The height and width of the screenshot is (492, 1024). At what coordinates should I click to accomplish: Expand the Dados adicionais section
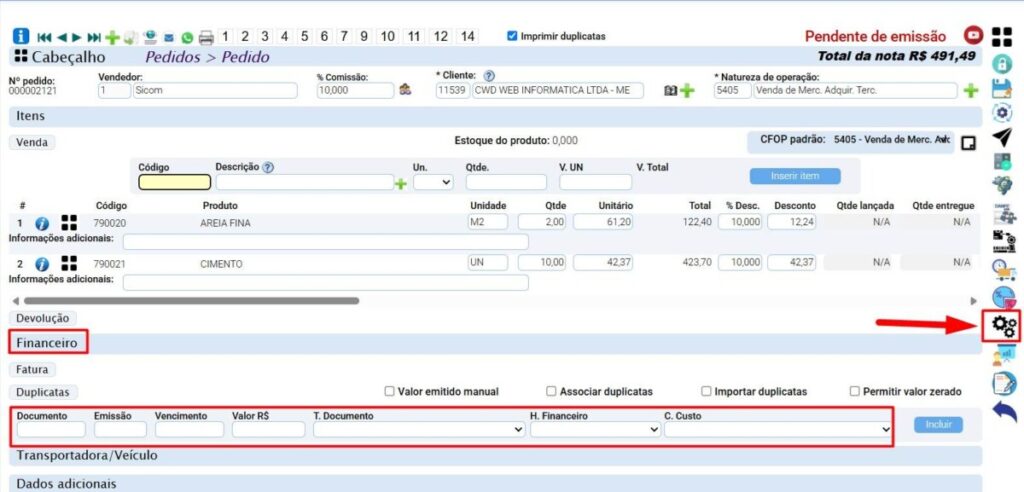click(495, 484)
